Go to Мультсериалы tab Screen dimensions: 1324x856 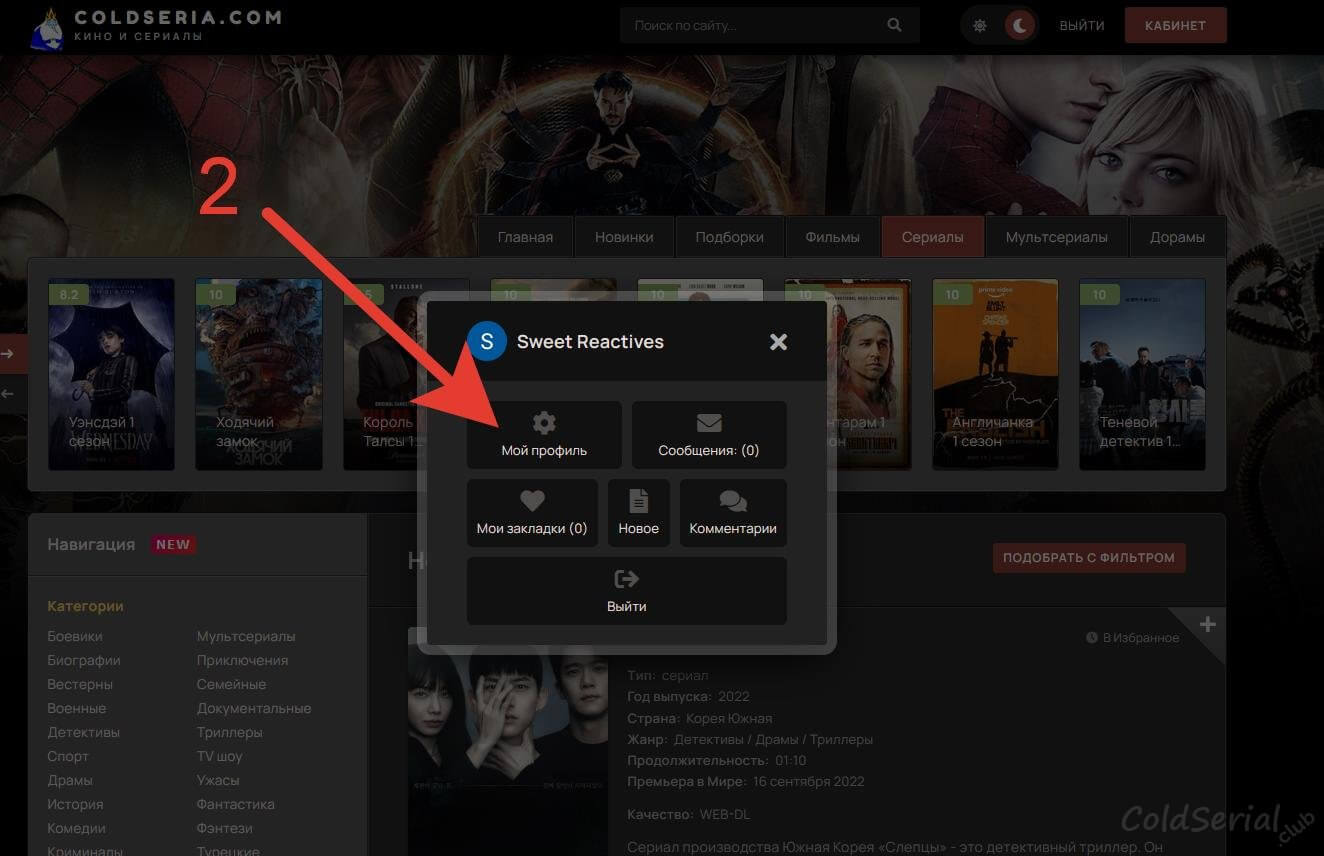pos(1057,237)
